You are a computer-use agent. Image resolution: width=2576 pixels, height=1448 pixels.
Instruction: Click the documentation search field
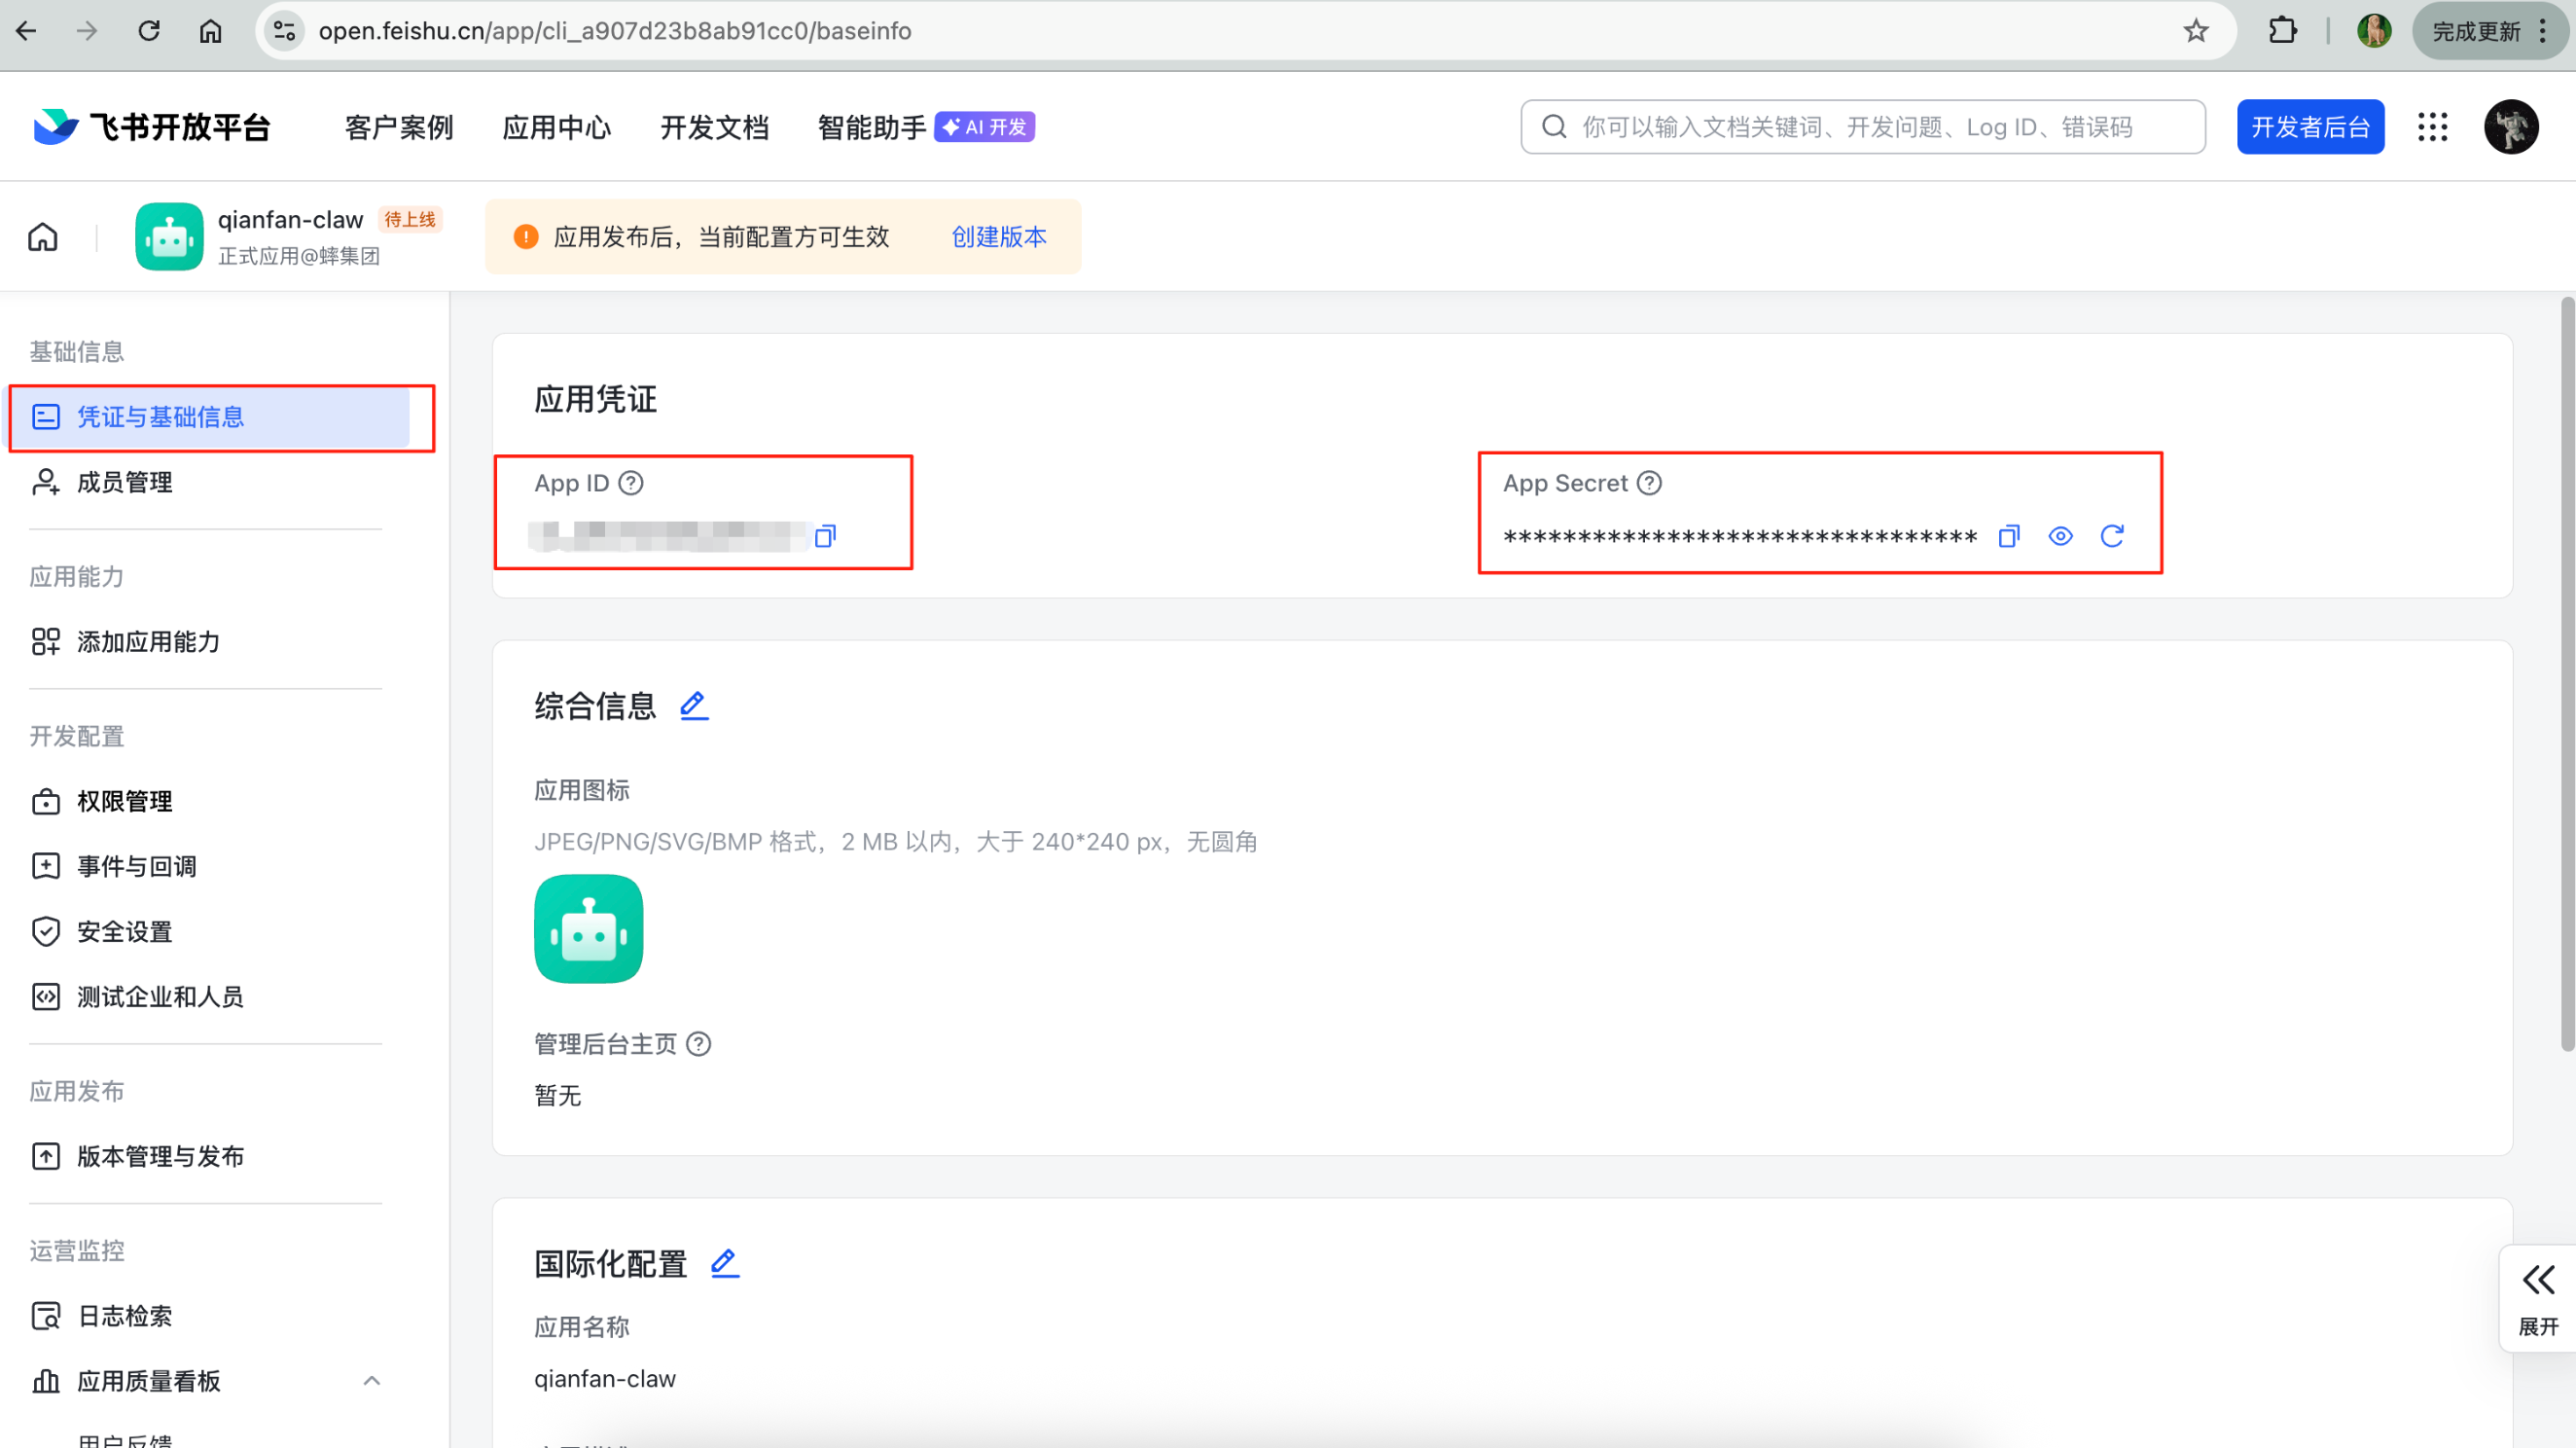pyautogui.click(x=1860, y=127)
